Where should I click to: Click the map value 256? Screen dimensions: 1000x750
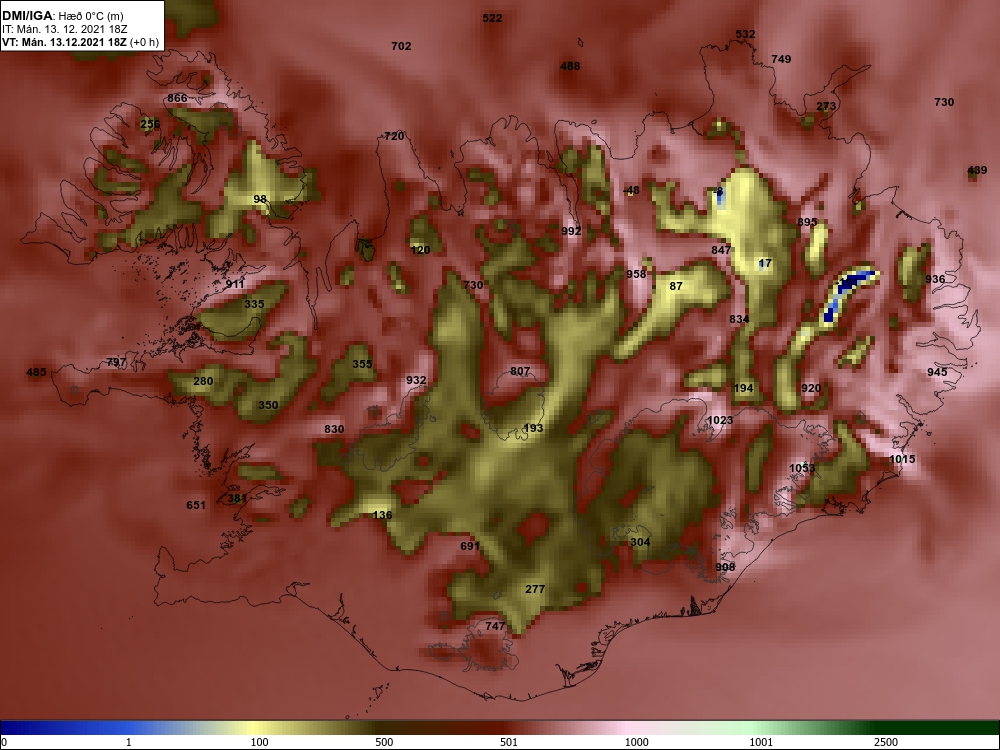[151, 124]
